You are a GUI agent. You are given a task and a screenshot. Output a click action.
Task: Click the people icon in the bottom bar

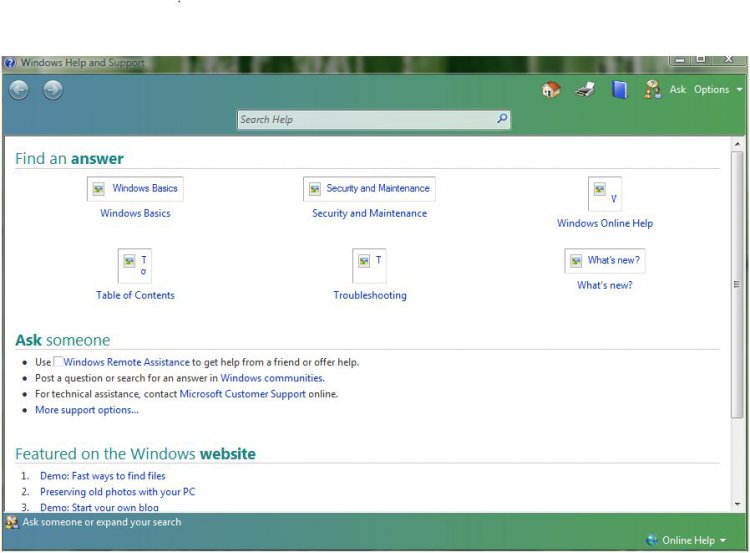click(x=12, y=522)
